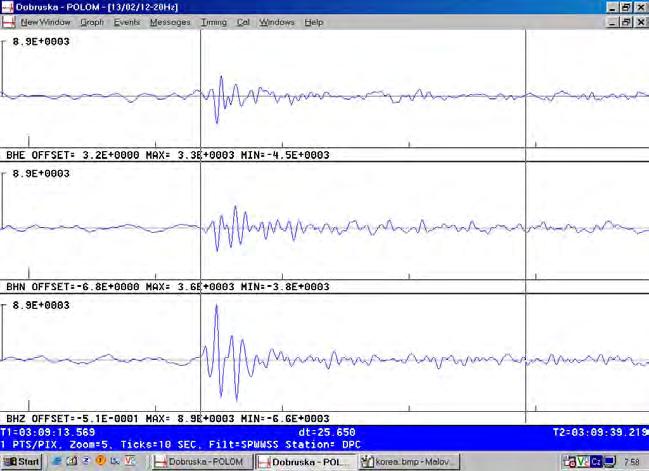Click the BHZ OFFSET channel info line
Image resolution: width=649 pixels, height=471 pixels.
tap(168, 418)
